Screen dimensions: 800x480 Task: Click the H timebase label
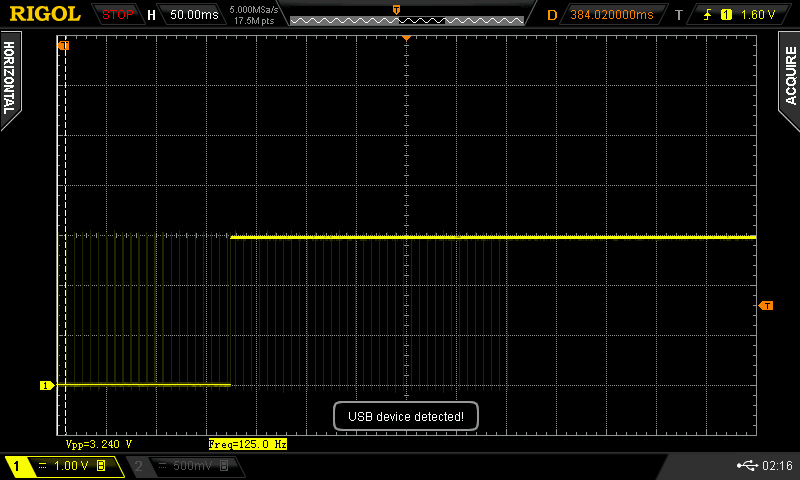point(151,15)
